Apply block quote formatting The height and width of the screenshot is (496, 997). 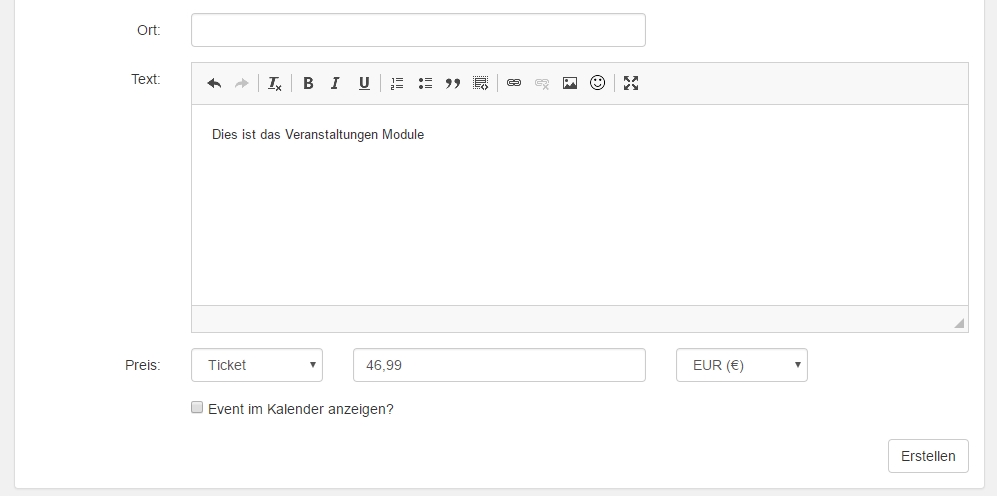(453, 83)
